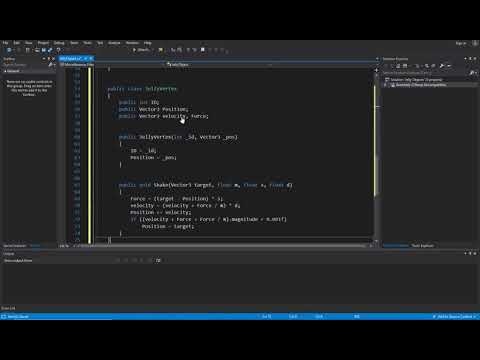This screenshot has width=480, height=360.
Task: Expand the General group in Toolbox
Action: click(5, 71)
